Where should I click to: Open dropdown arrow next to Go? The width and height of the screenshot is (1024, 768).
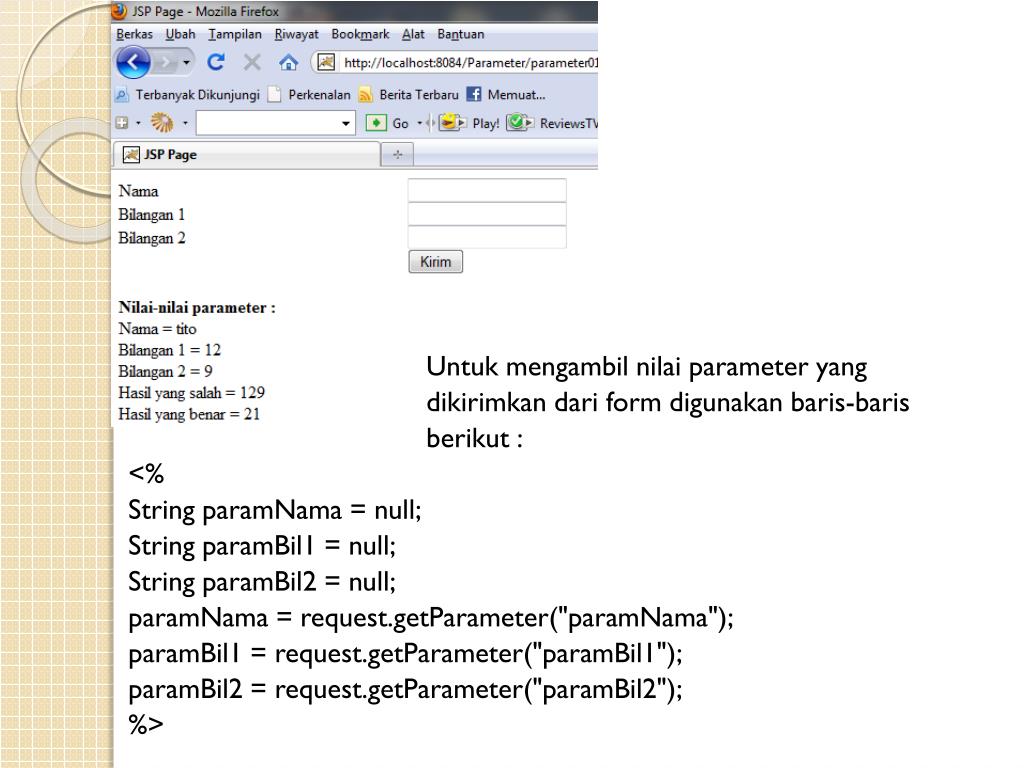[419, 123]
